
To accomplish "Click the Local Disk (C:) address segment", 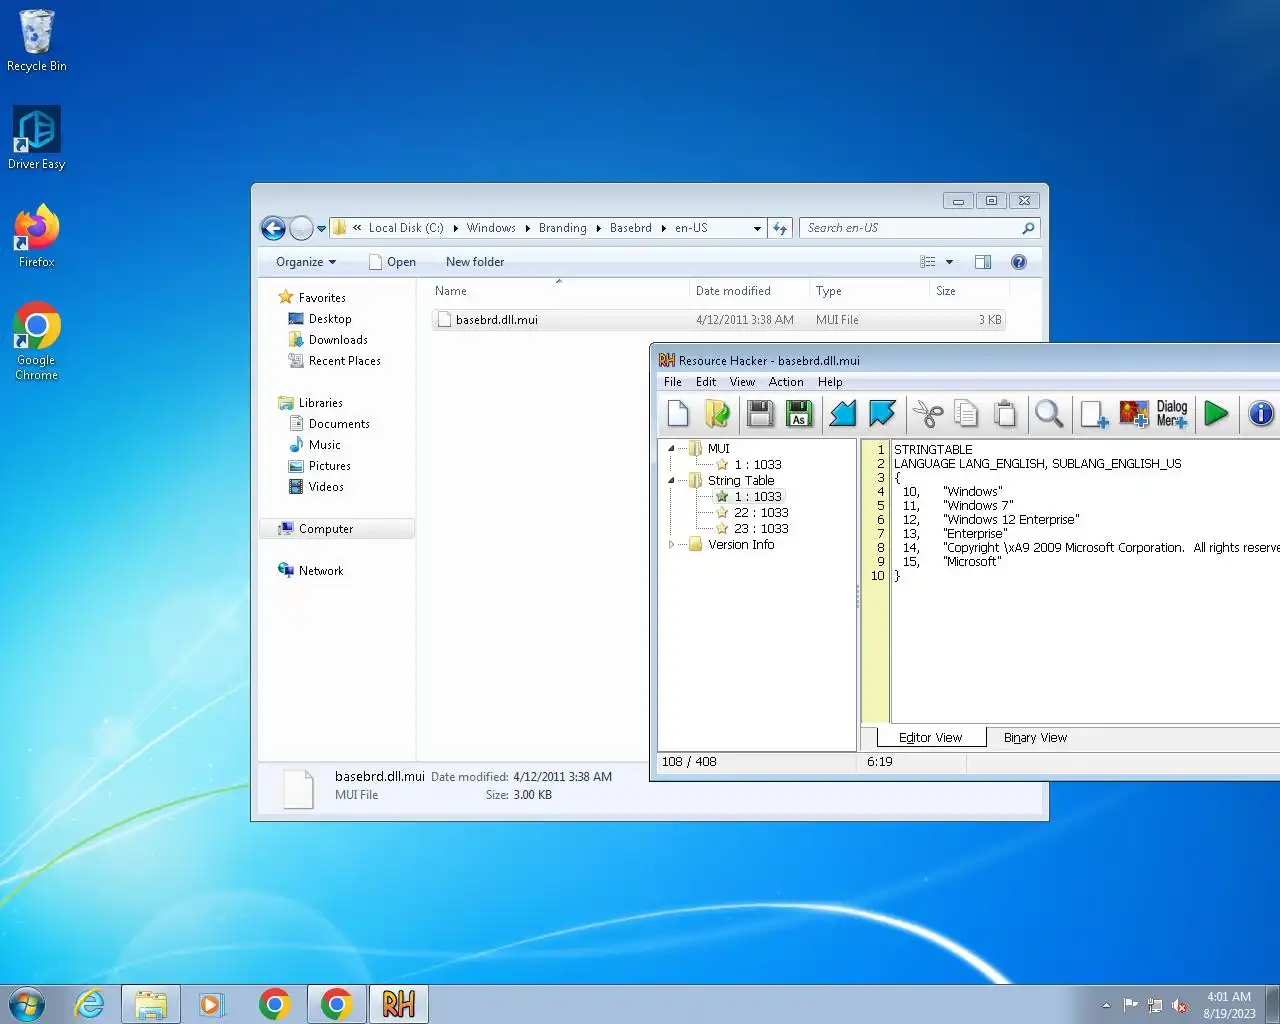I will point(405,228).
